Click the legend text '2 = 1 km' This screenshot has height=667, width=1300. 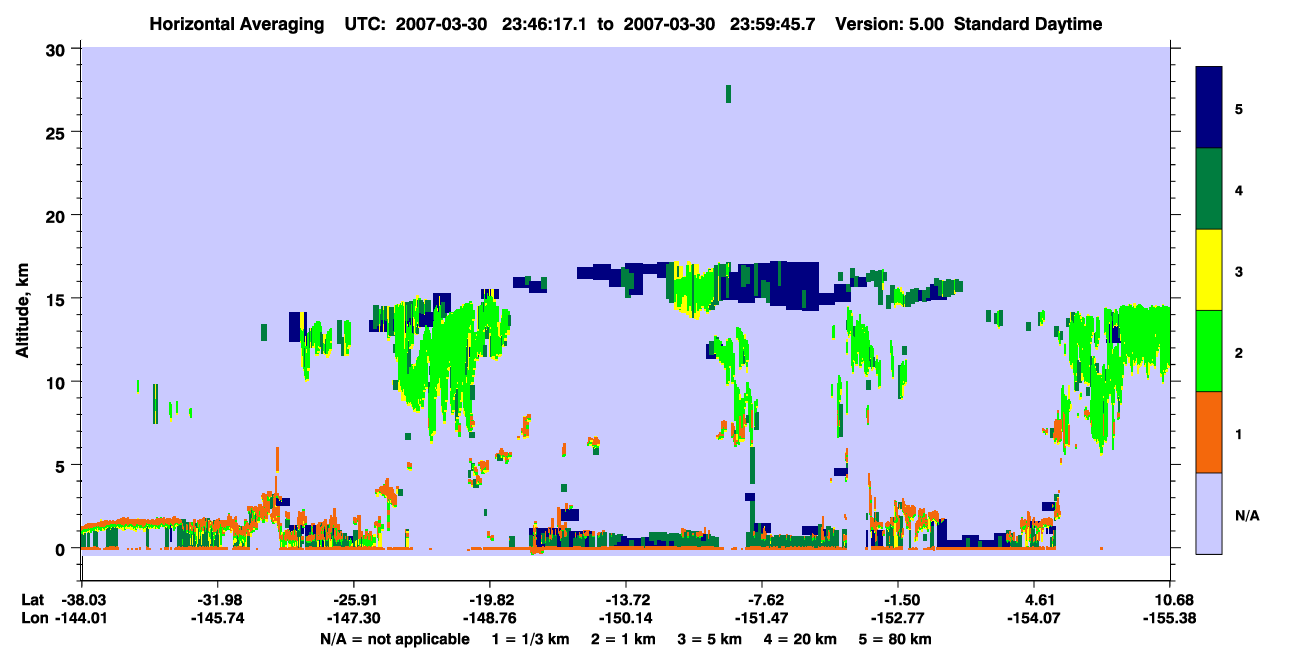pos(624,638)
